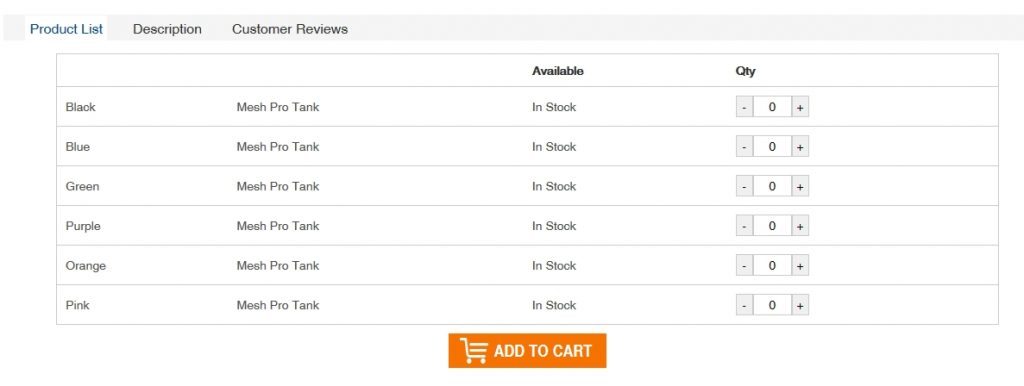
Task: Decrease quantity for Green Mesh Pro Tank
Action: [744, 186]
